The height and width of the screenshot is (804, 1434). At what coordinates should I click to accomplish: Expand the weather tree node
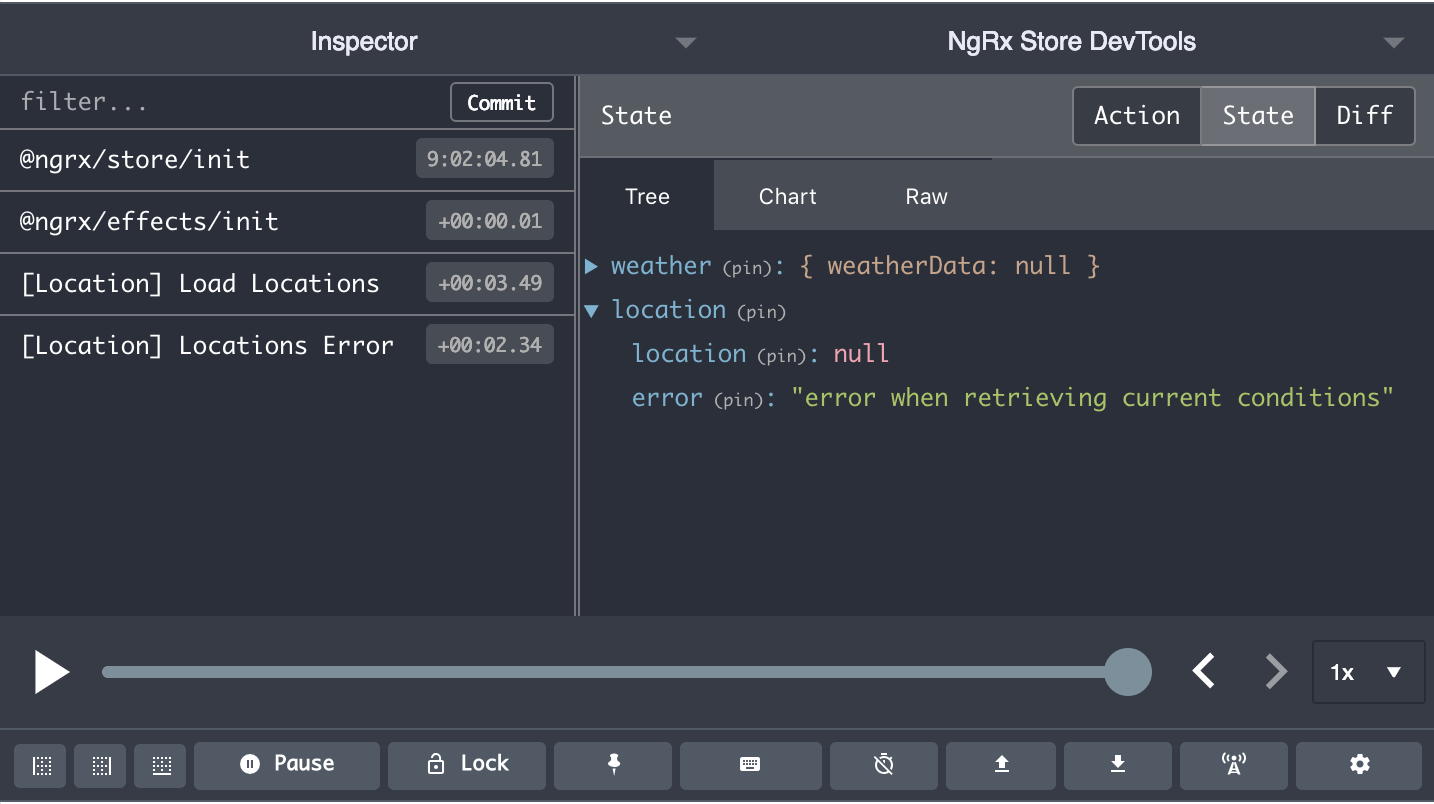click(x=591, y=266)
